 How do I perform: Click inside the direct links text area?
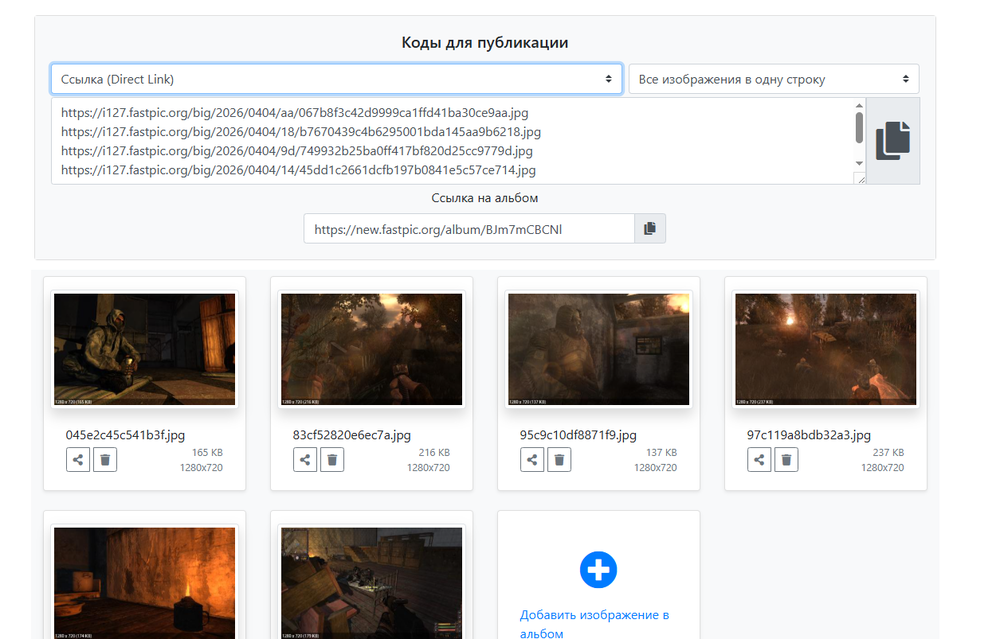[450, 141]
